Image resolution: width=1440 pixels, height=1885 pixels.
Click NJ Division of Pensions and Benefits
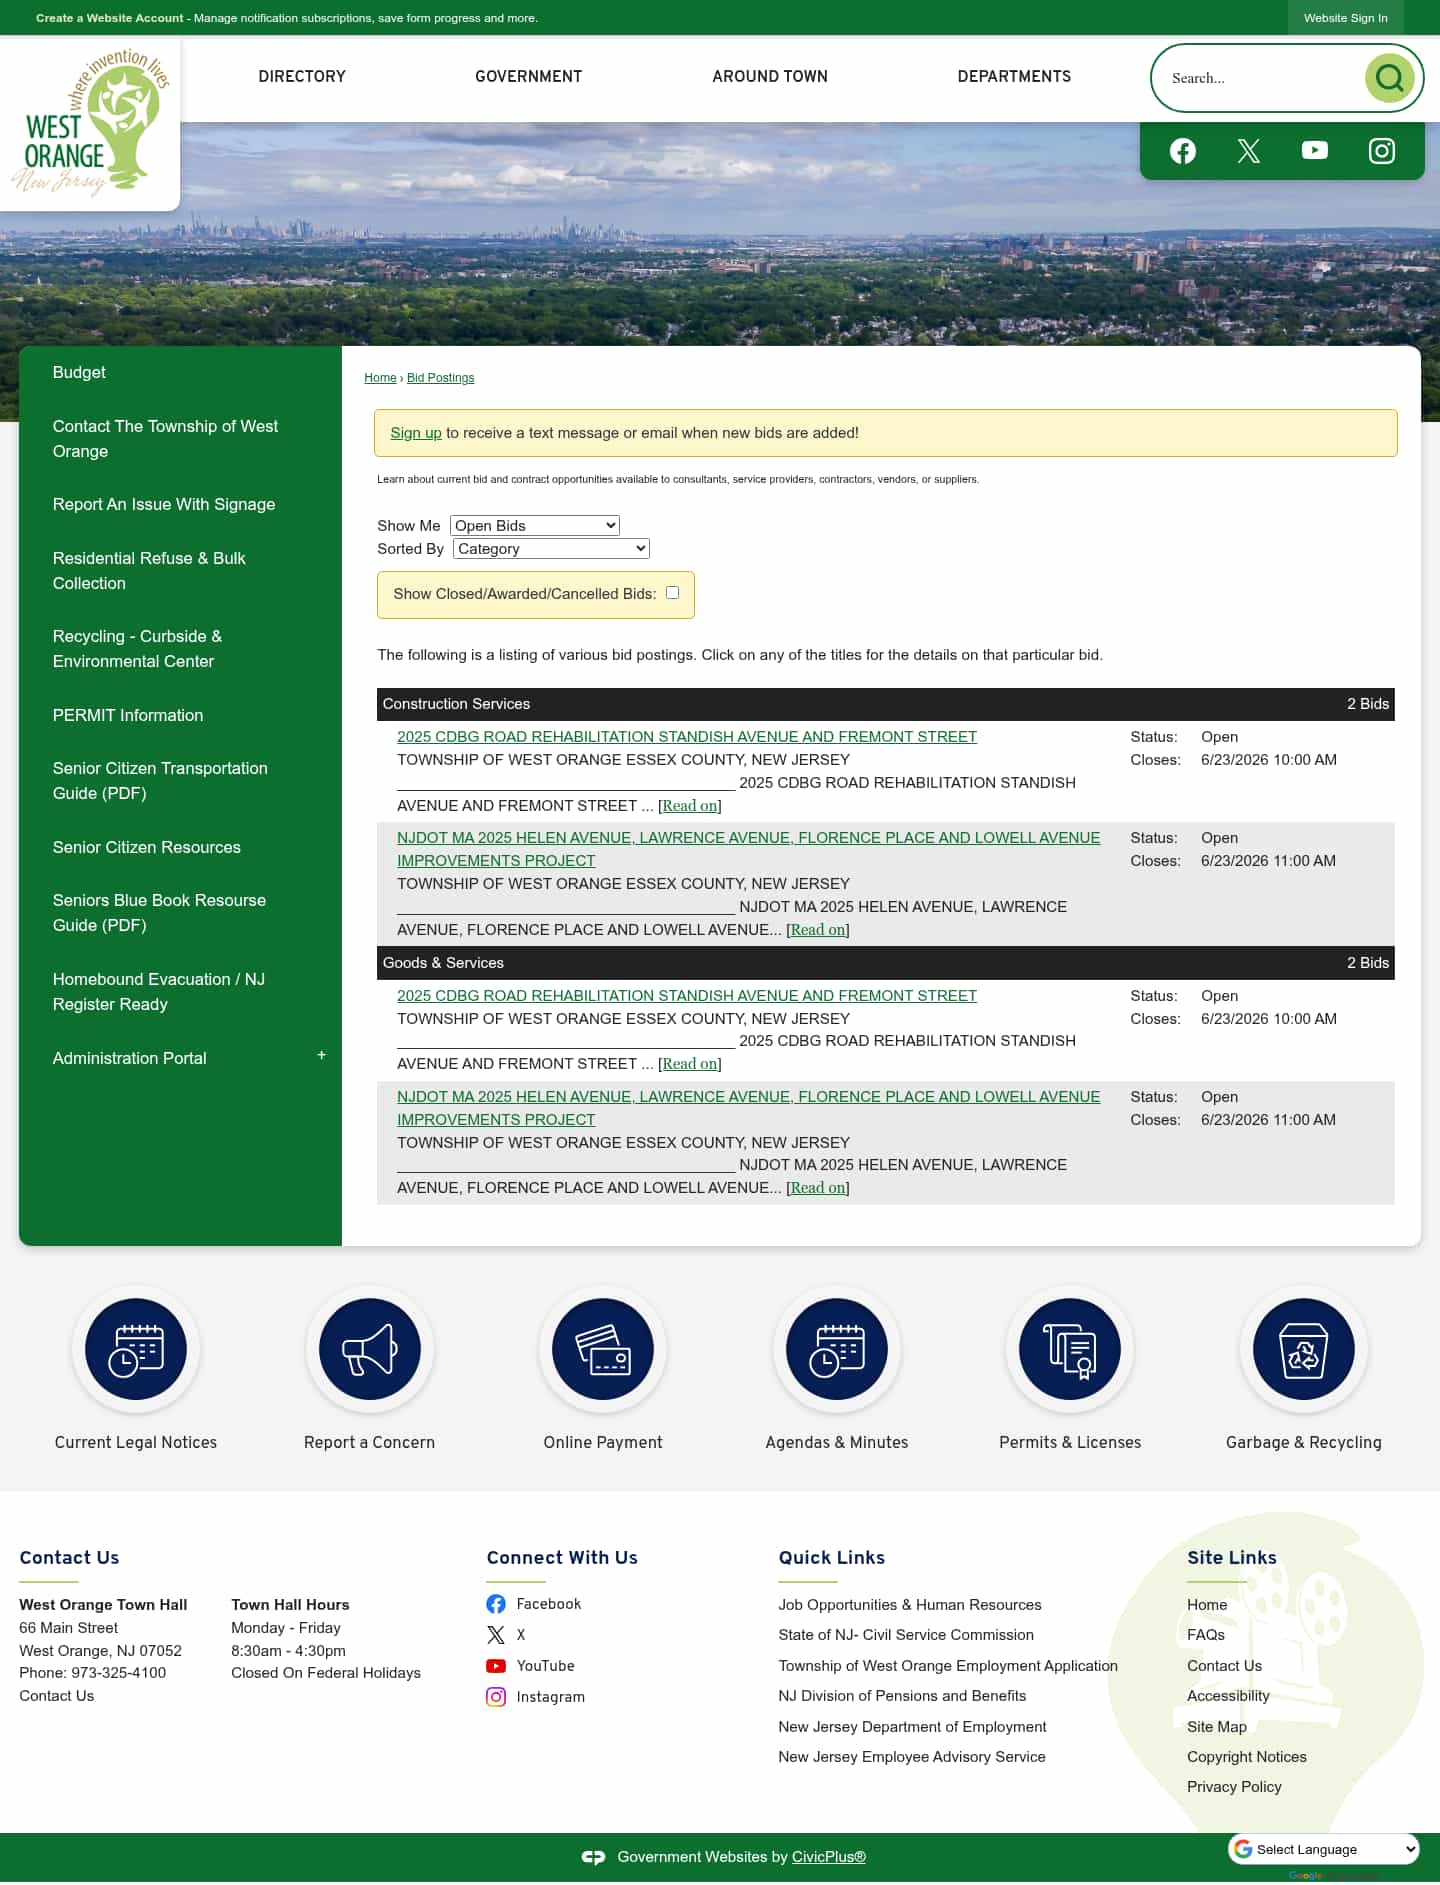[x=902, y=1696]
